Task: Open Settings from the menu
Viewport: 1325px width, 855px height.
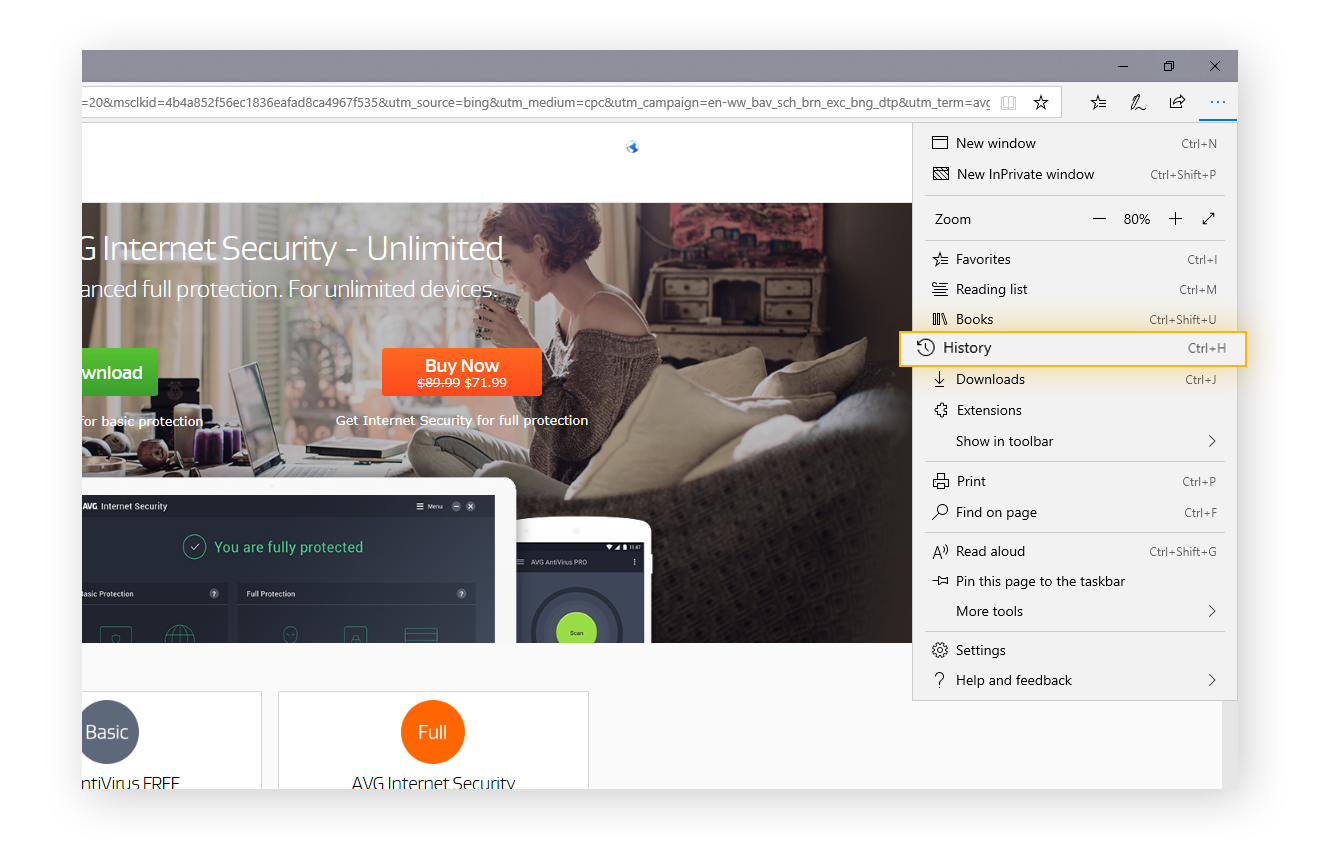Action: point(1074,650)
